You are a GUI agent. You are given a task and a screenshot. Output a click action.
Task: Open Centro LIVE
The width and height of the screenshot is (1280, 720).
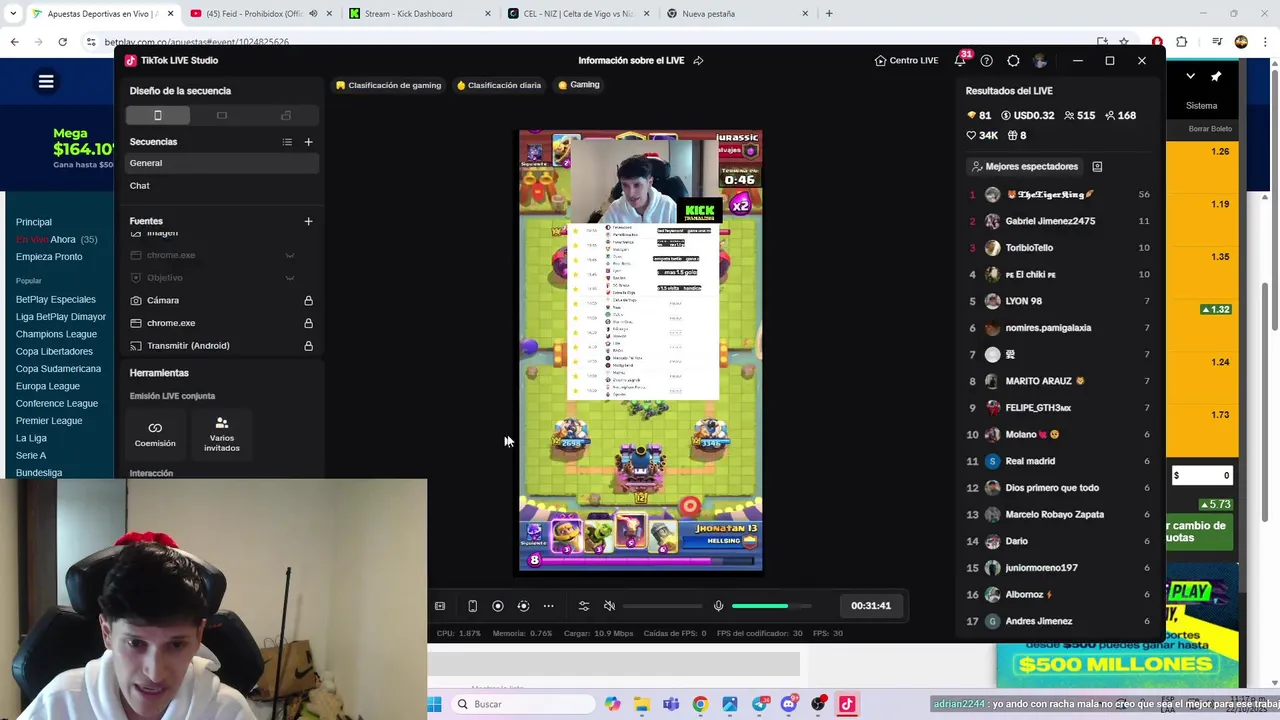906,61
